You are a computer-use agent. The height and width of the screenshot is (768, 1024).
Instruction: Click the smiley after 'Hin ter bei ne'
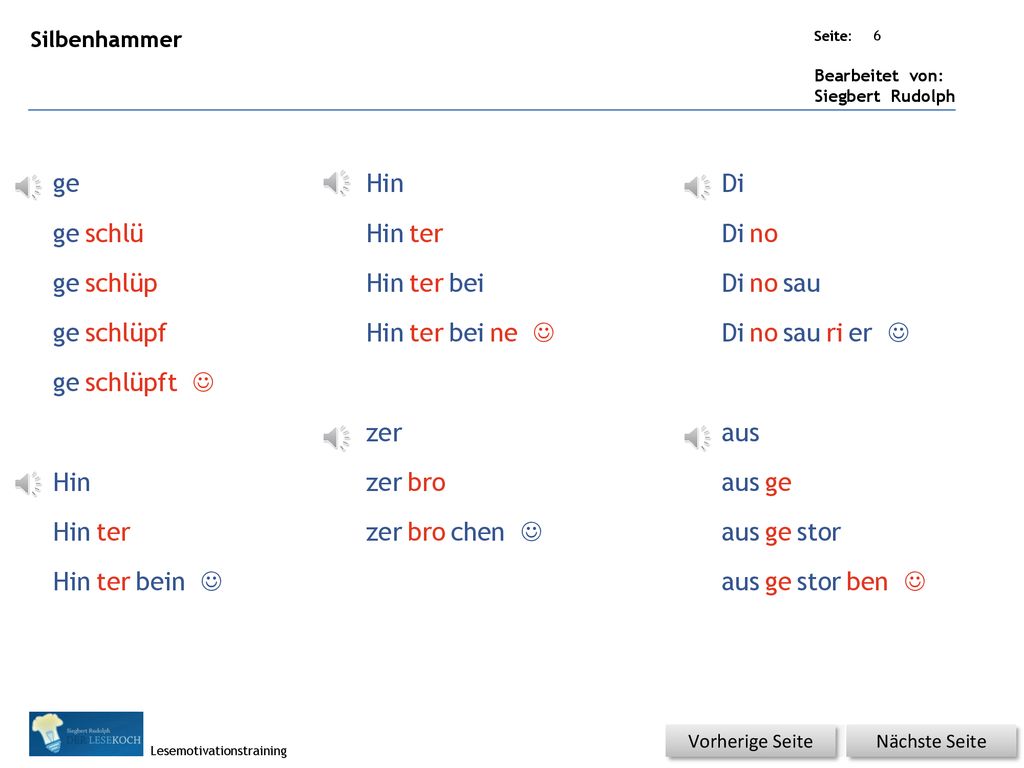pyautogui.click(x=543, y=332)
